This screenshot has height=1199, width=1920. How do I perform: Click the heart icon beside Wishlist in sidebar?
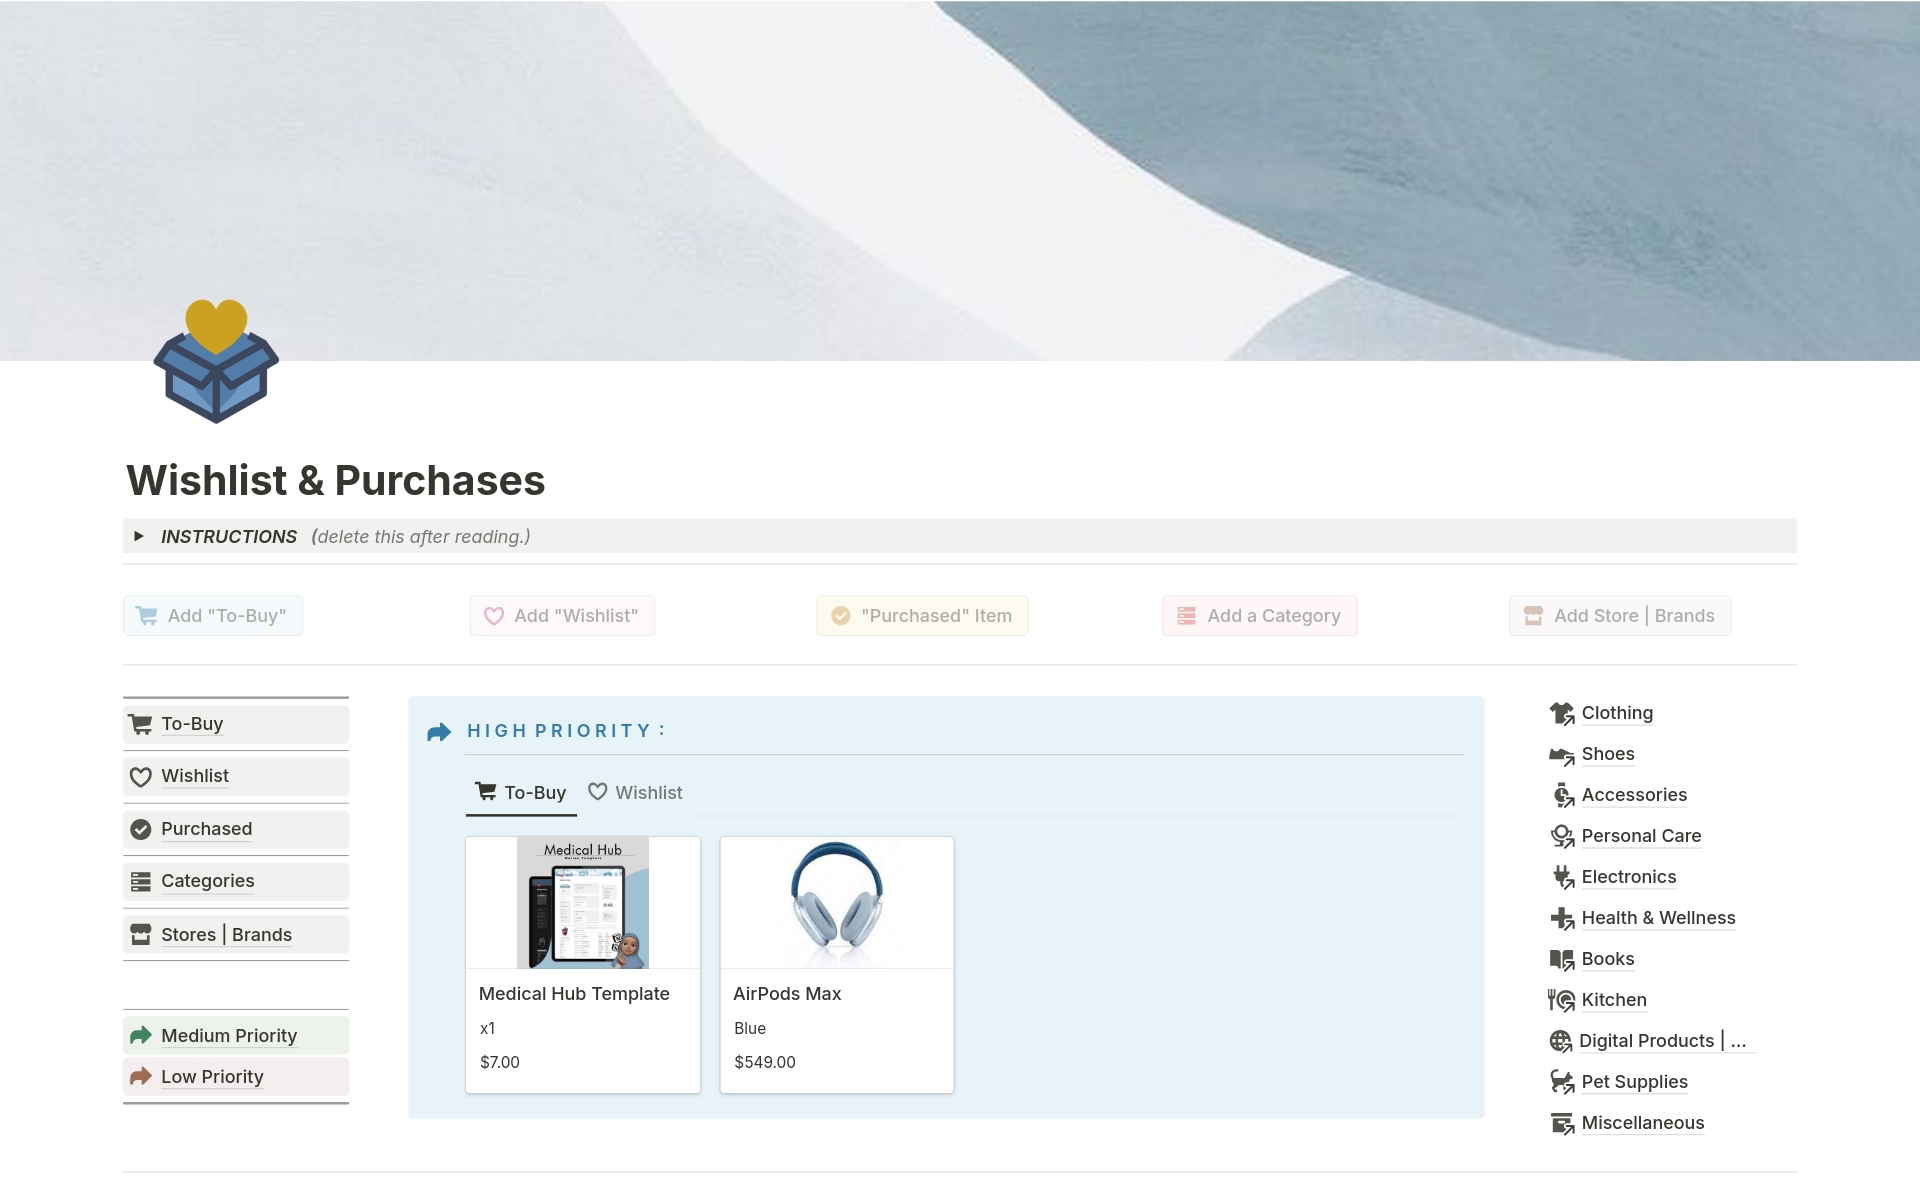point(141,777)
